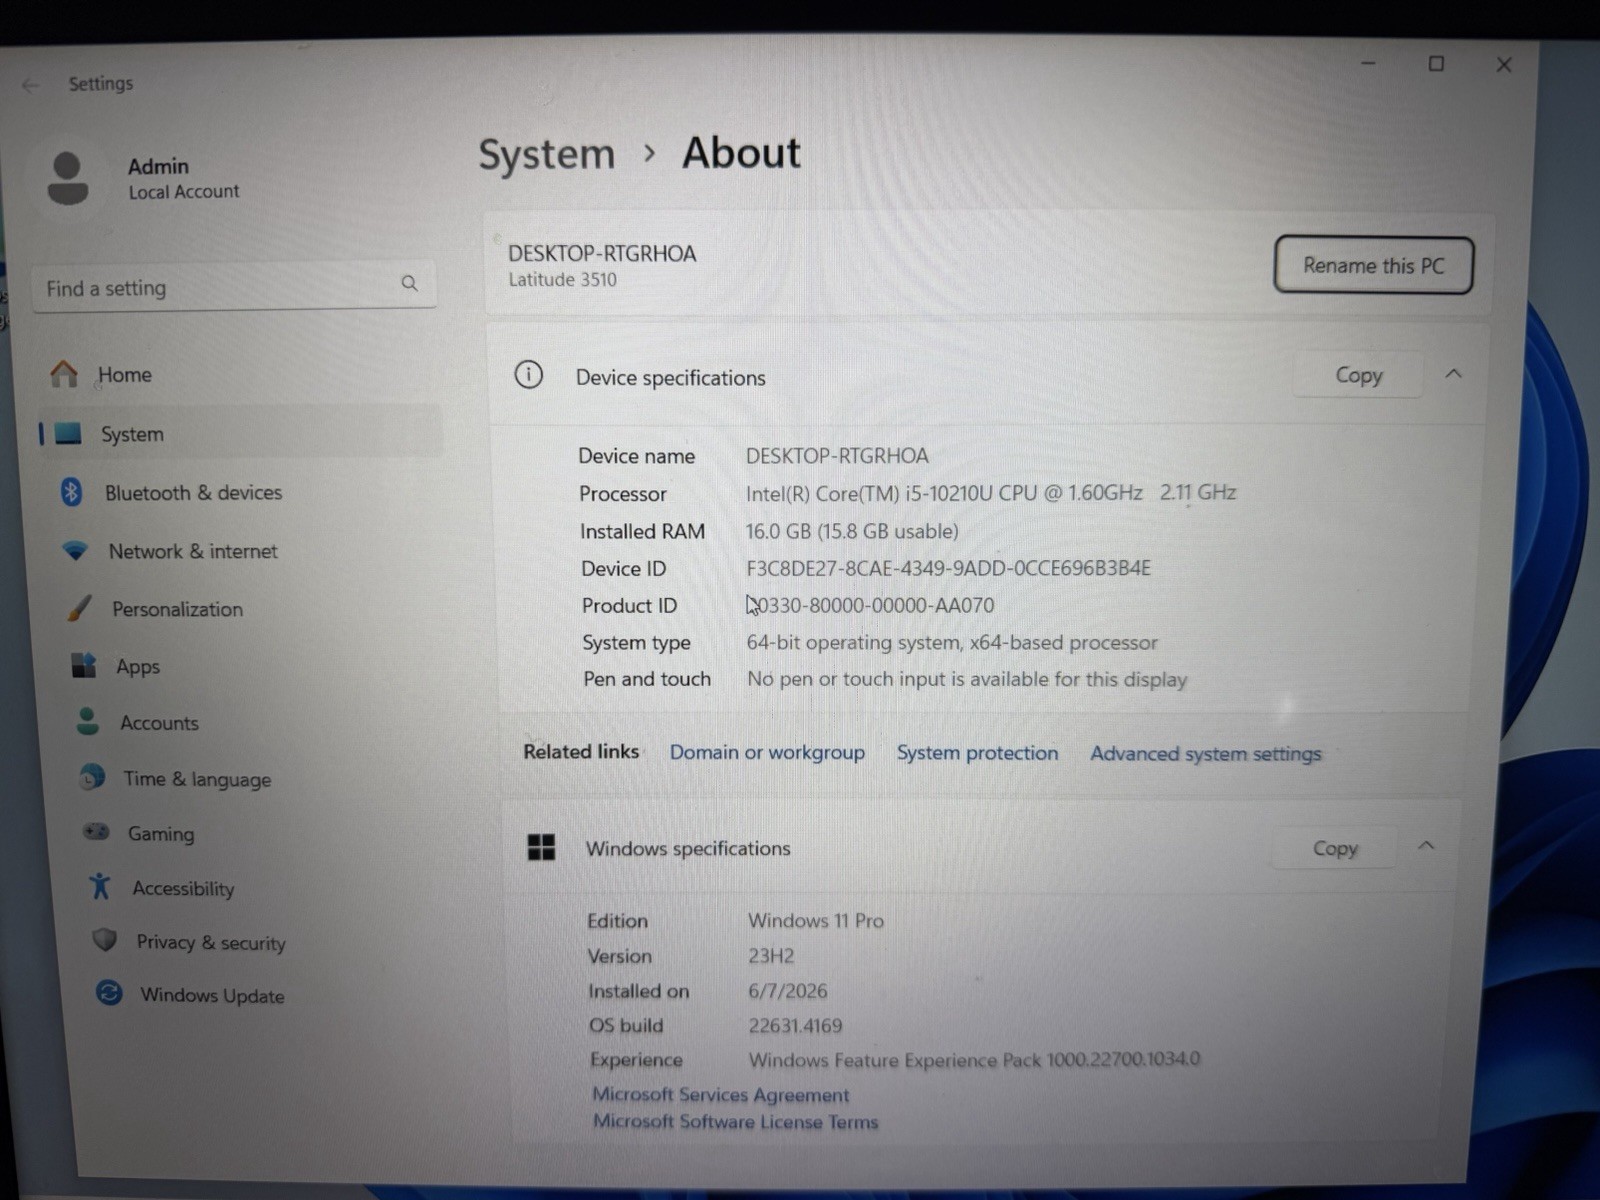The image size is (1600, 1200).
Task: Click the System type value 64-bit operating system
Action: tap(952, 642)
